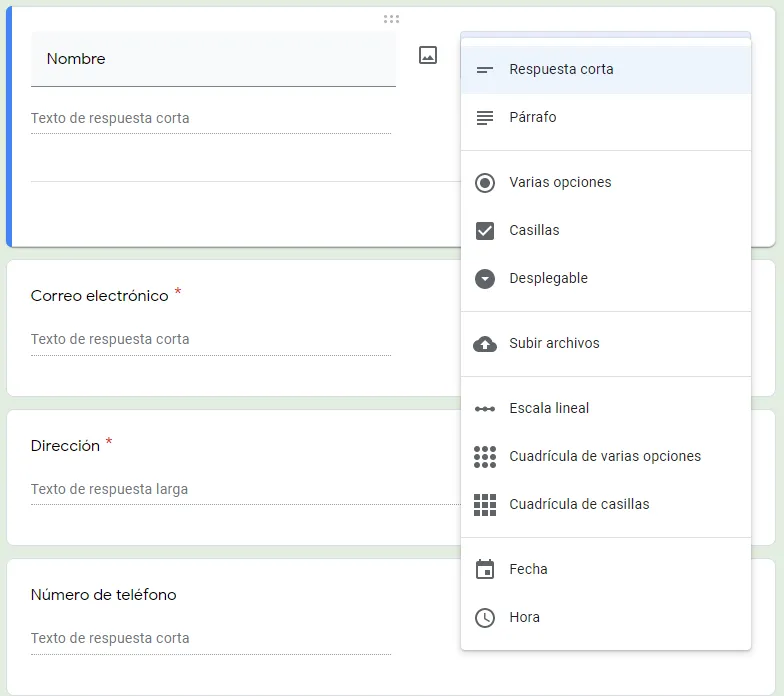Click the multiple choice grid dots icon

[x=484, y=456]
